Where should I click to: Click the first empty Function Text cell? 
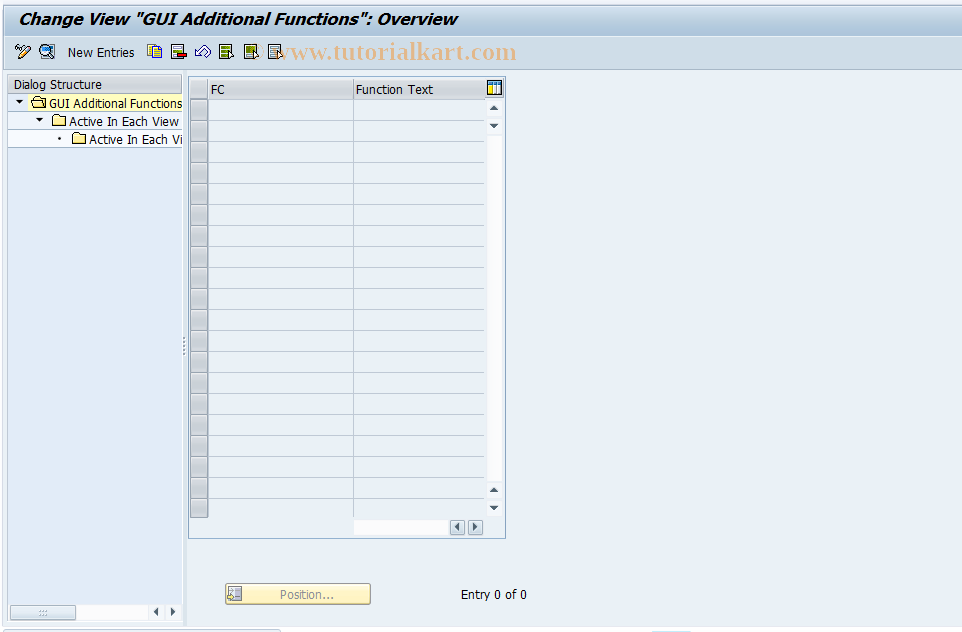pos(419,110)
